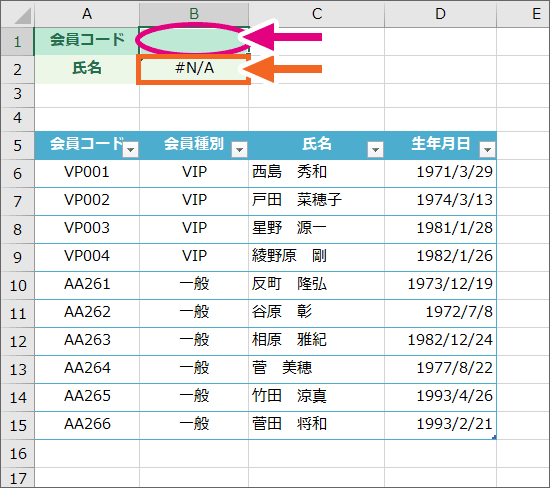
Task: Click the name 竹田 涼真
Action: (x=289, y=396)
